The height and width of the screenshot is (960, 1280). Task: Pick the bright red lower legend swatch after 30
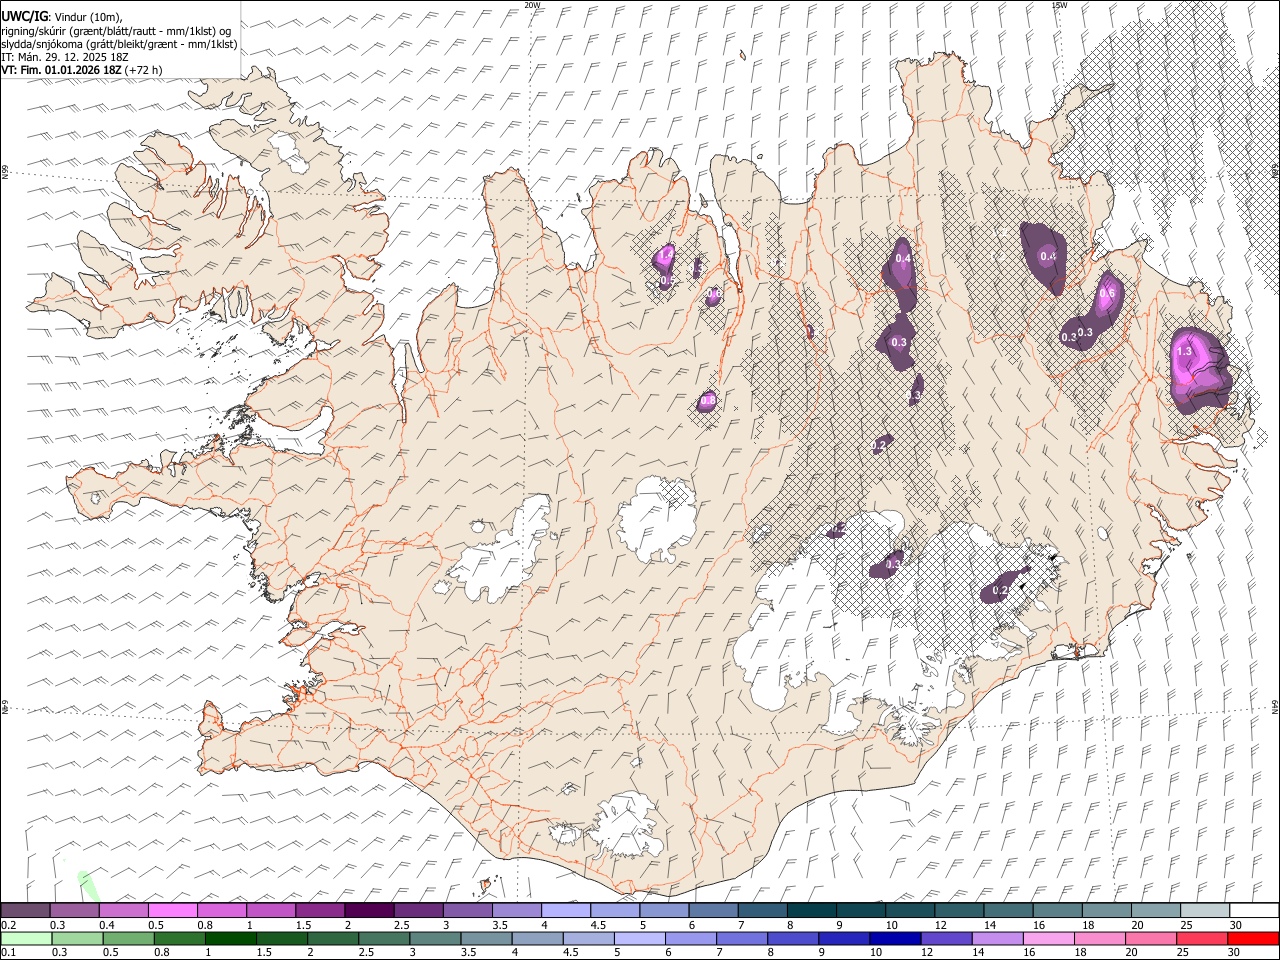tap(1252, 939)
